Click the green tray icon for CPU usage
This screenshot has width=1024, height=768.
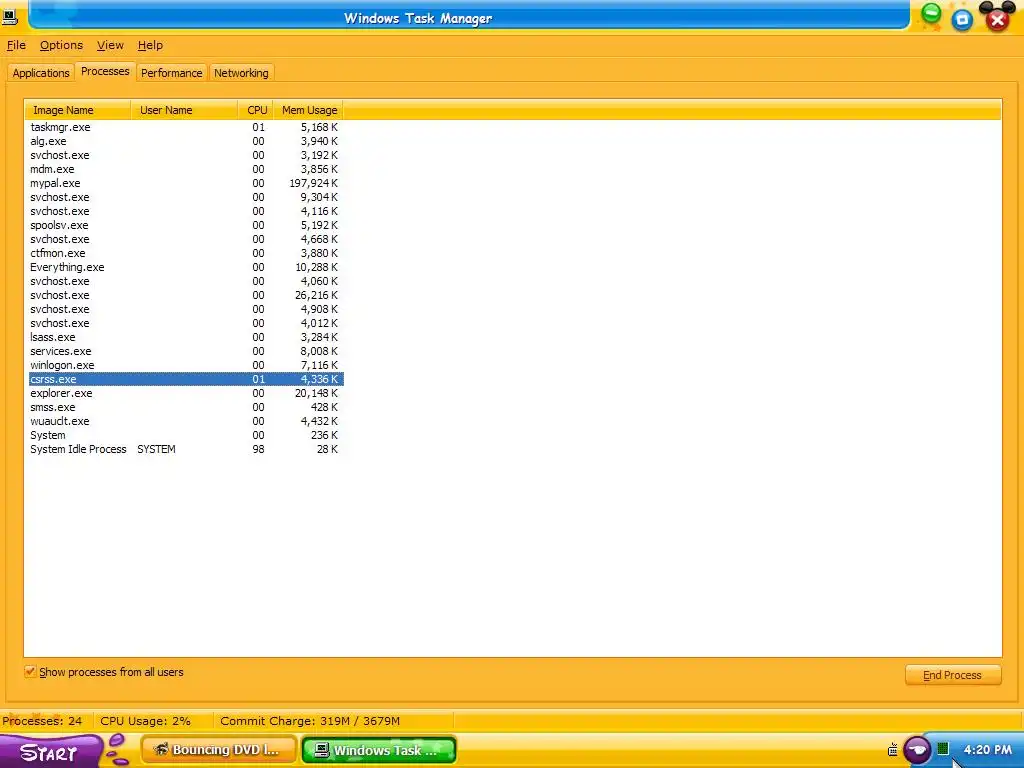pyautogui.click(x=943, y=749)
